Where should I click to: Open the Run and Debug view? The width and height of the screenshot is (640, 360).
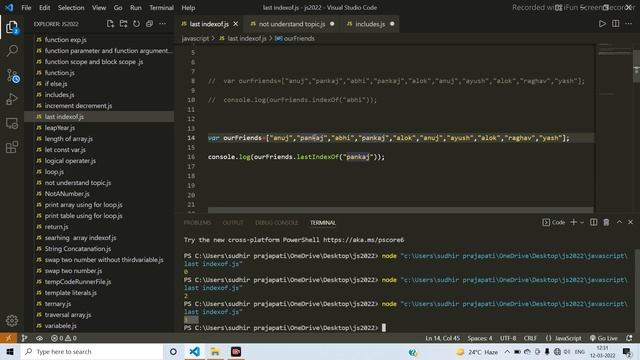tap(12, 99)
